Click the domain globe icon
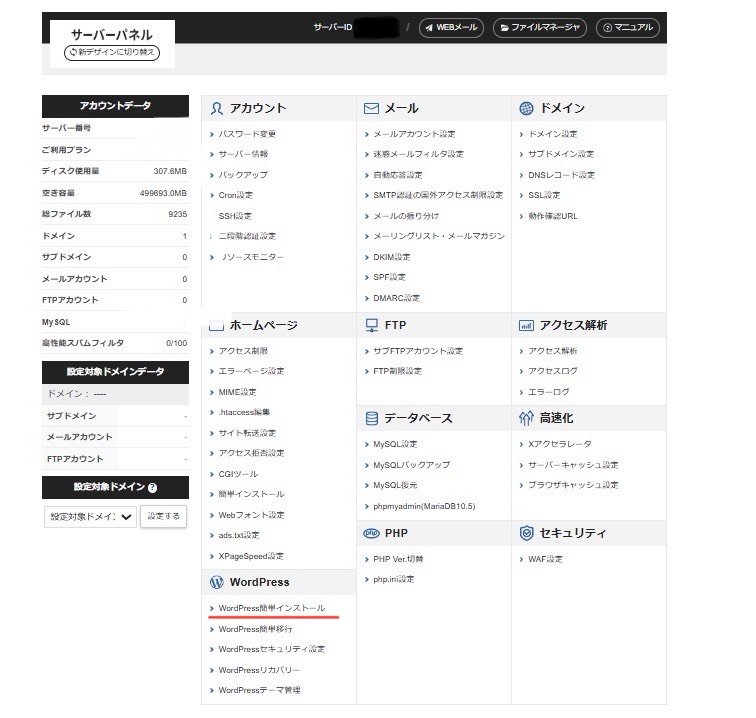Screen dimensions: 756x718 coord(526,108)
